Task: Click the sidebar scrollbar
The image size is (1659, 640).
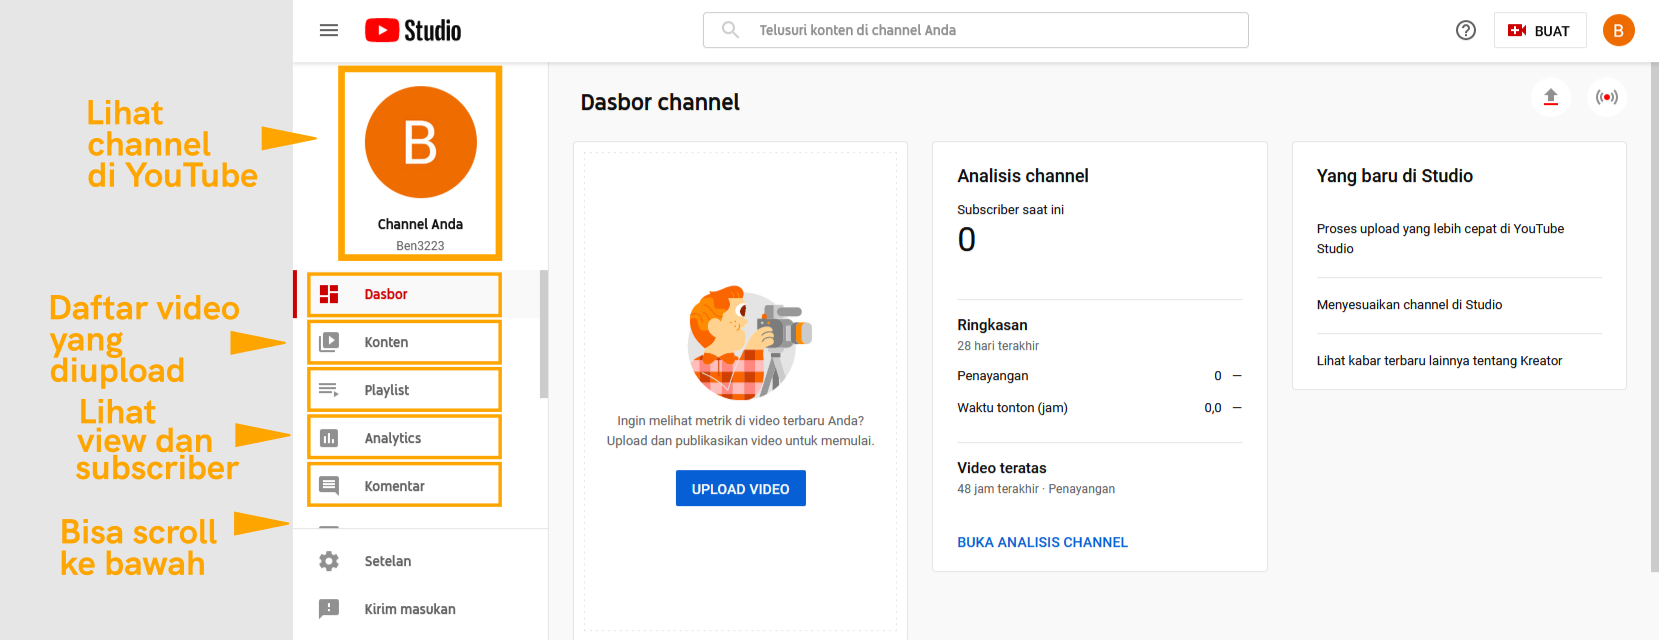Action: (544, 334)
